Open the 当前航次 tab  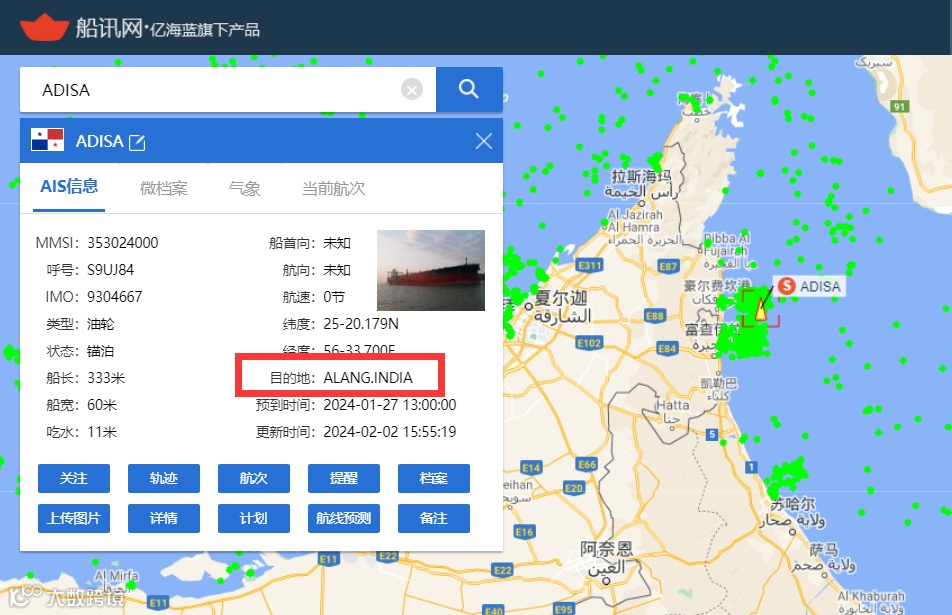(x=333, y=189)
